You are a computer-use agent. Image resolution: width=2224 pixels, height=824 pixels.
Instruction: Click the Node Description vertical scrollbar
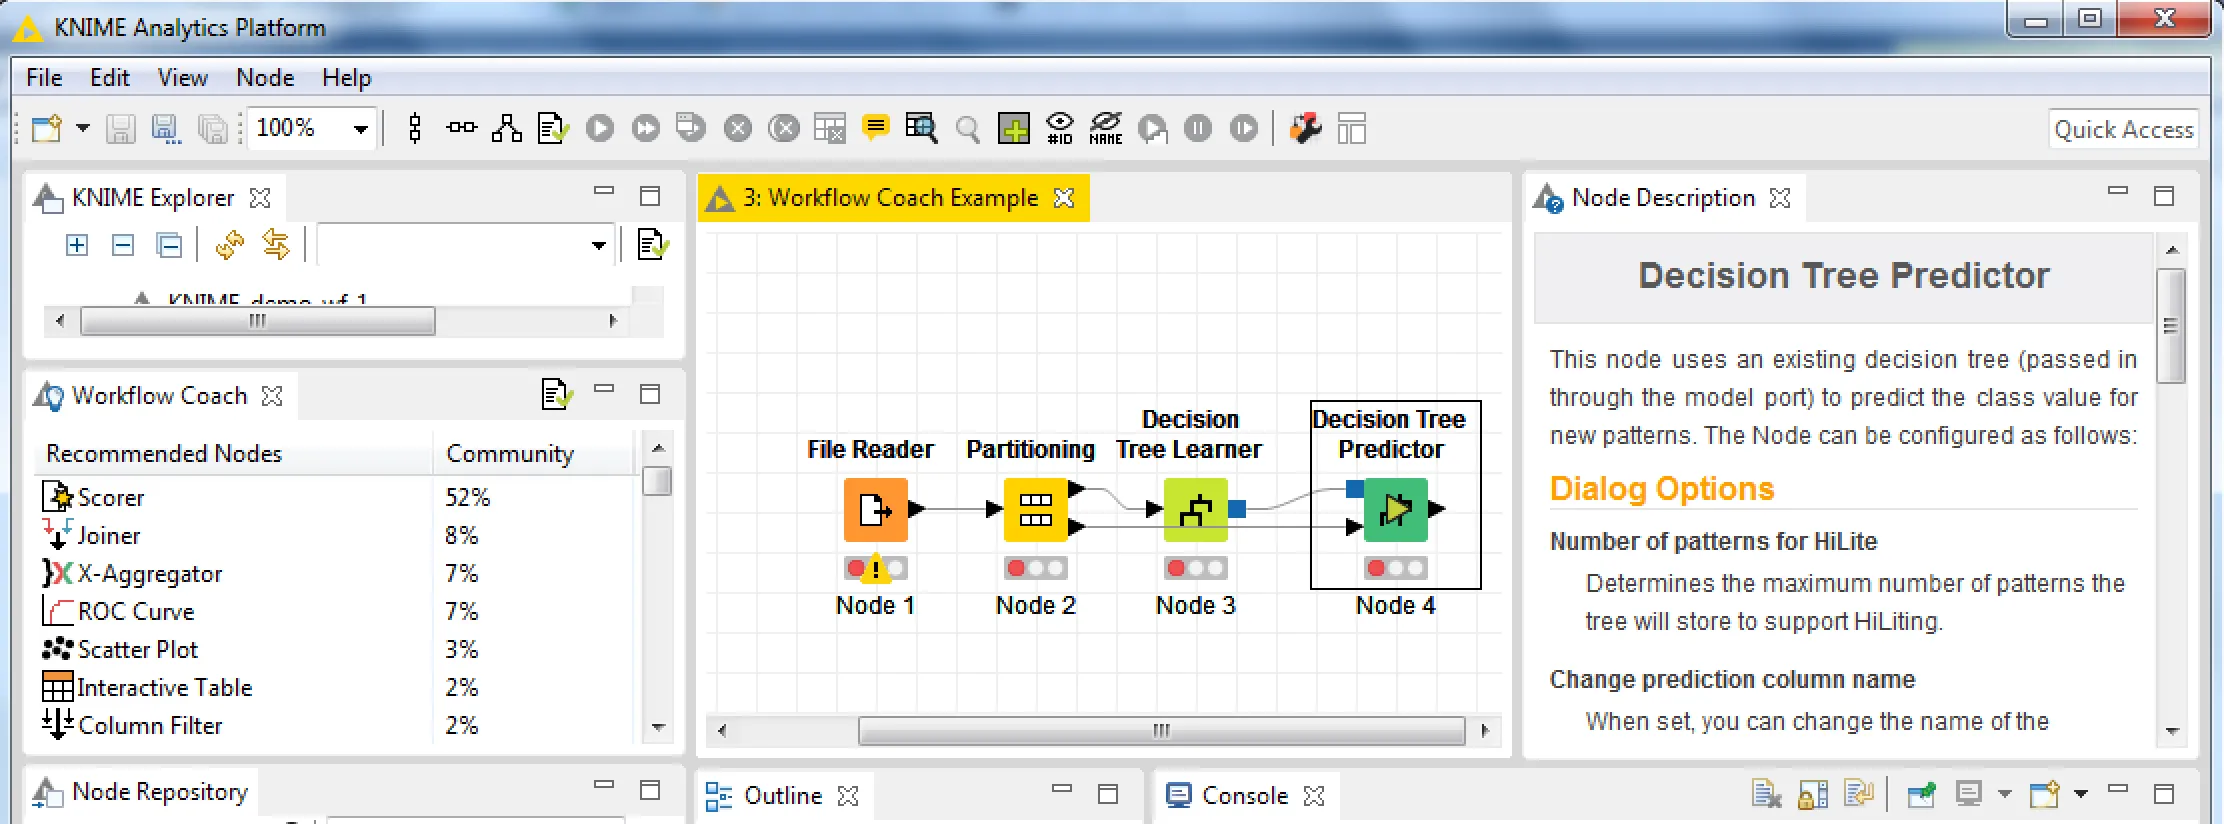(2171, 325)
